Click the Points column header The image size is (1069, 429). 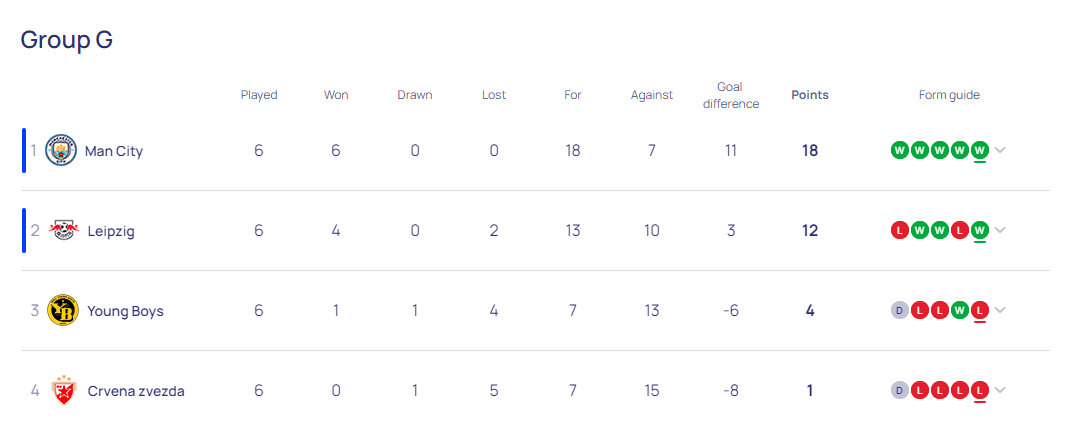[x=810, y=95]
